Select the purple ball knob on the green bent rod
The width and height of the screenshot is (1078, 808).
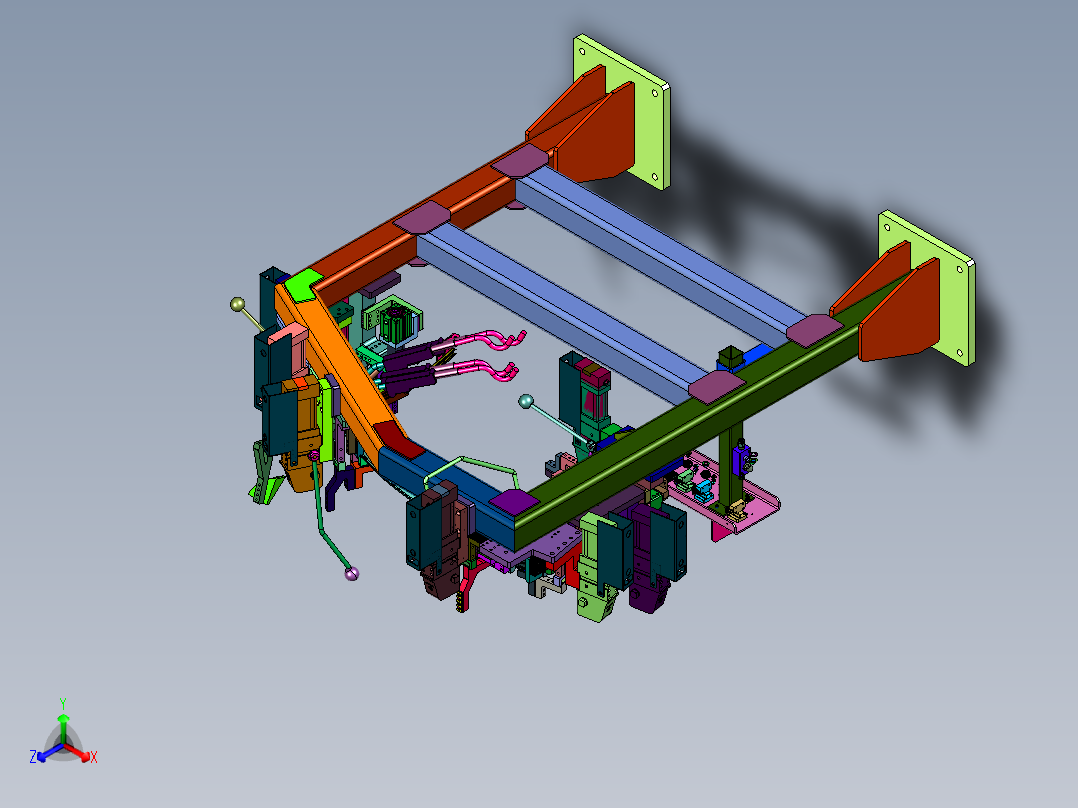tap(351, 574)
